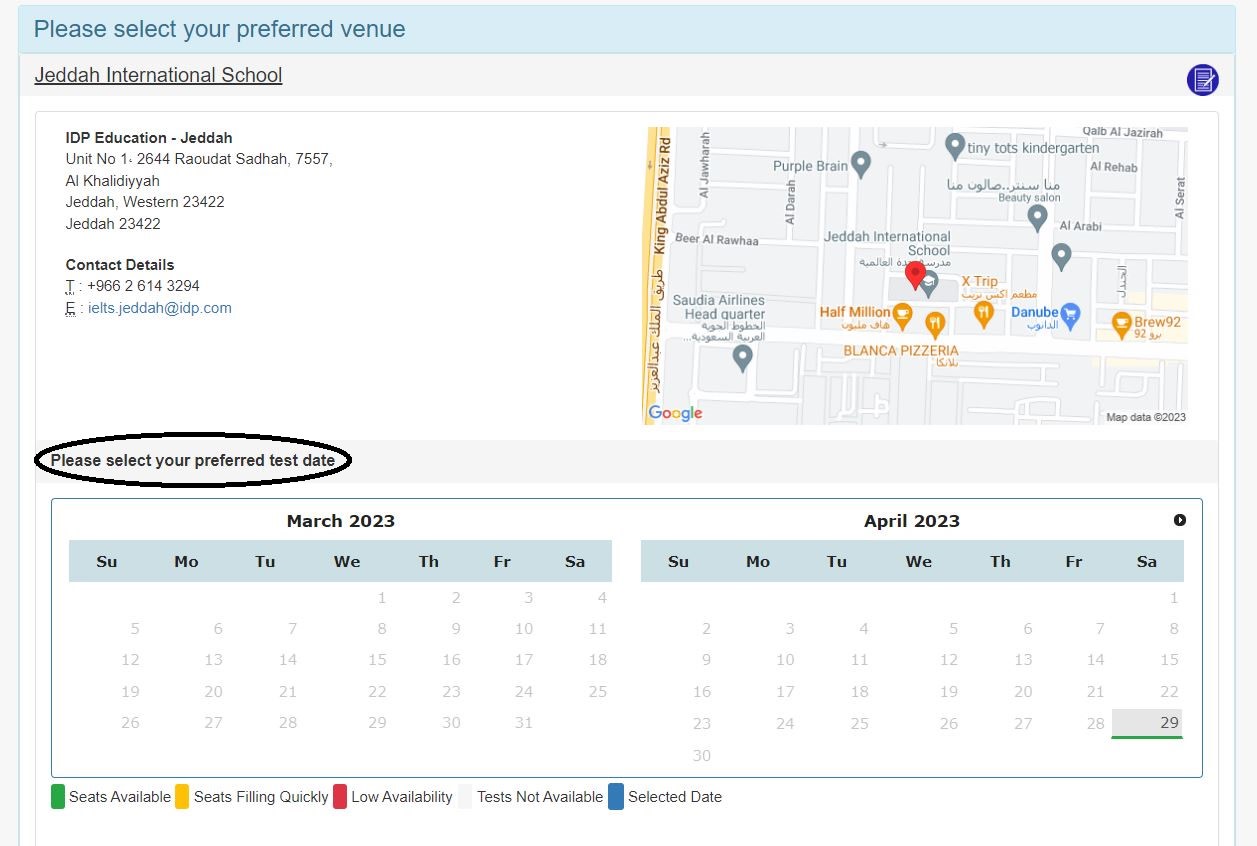Click the green Seats Available legend swatch
1257x846 pixels.
(57, 796)
